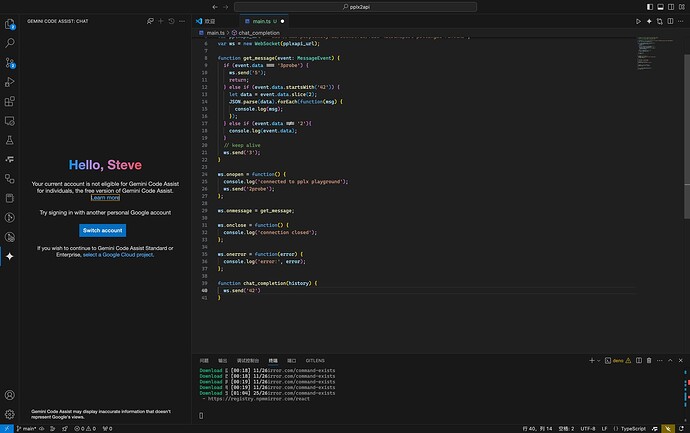
Task: Switch to the 输出 output panel tab
Action: click(223, 360)
